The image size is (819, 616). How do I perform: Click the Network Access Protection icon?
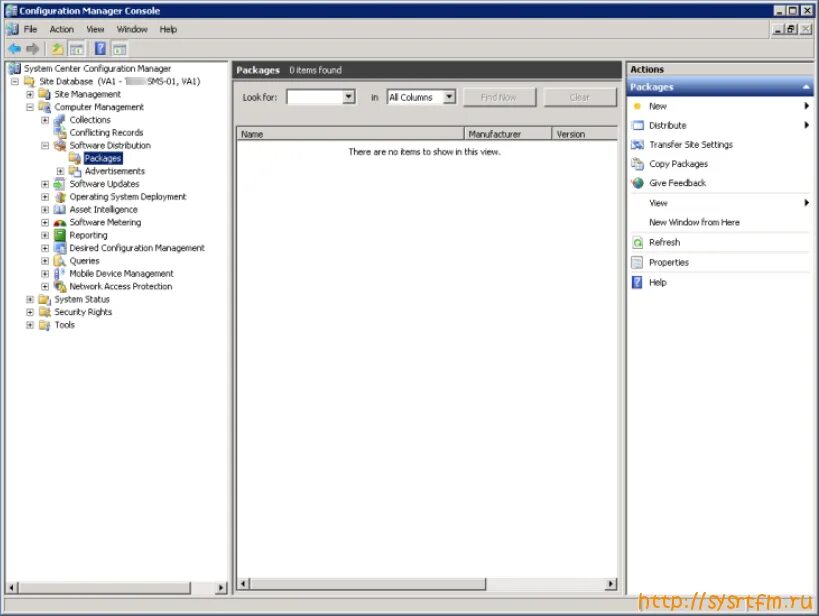tap(60, 286)
